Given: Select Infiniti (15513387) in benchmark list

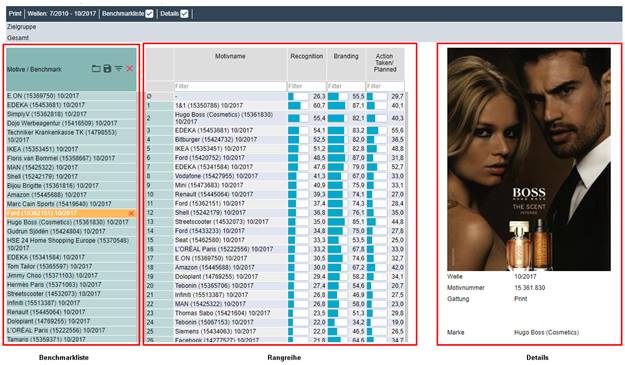Looking at the screenshot, I should pos(71,303).
